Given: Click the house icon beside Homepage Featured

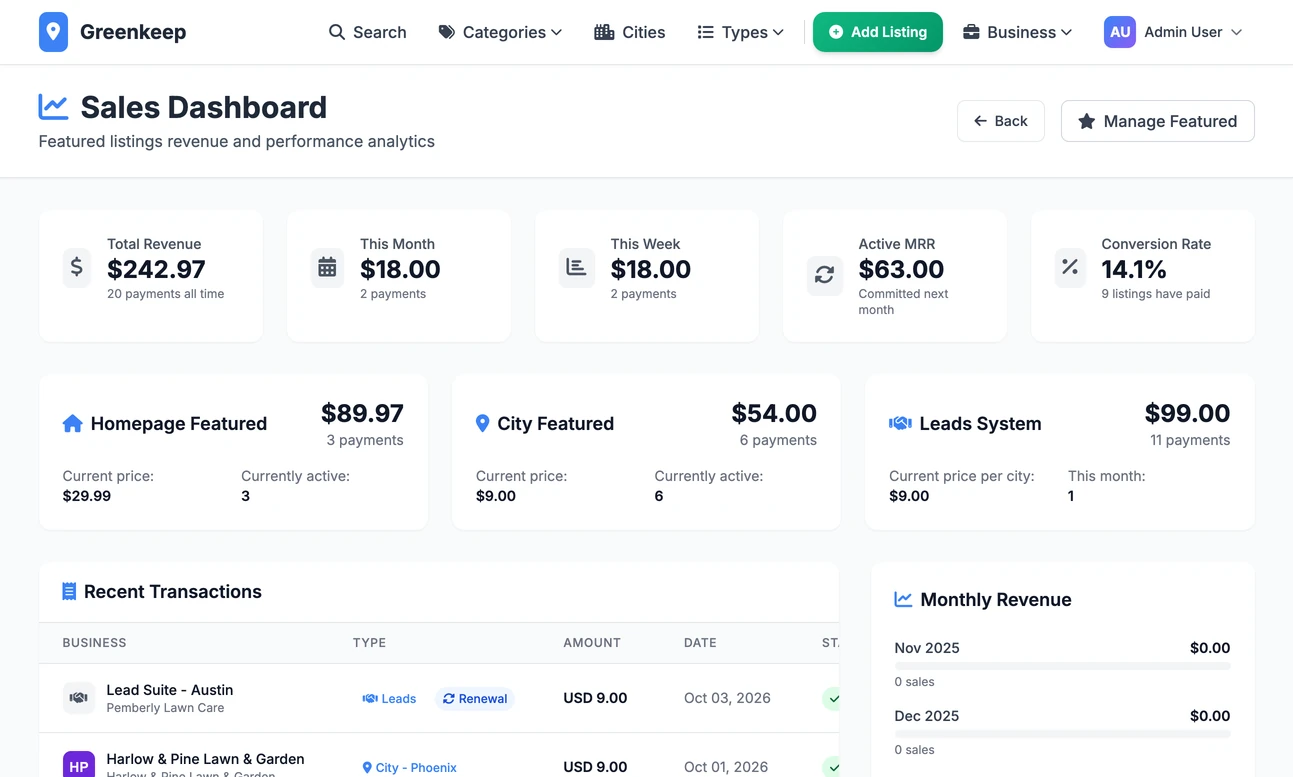Looking at the screenshot, I should (72, 424).
